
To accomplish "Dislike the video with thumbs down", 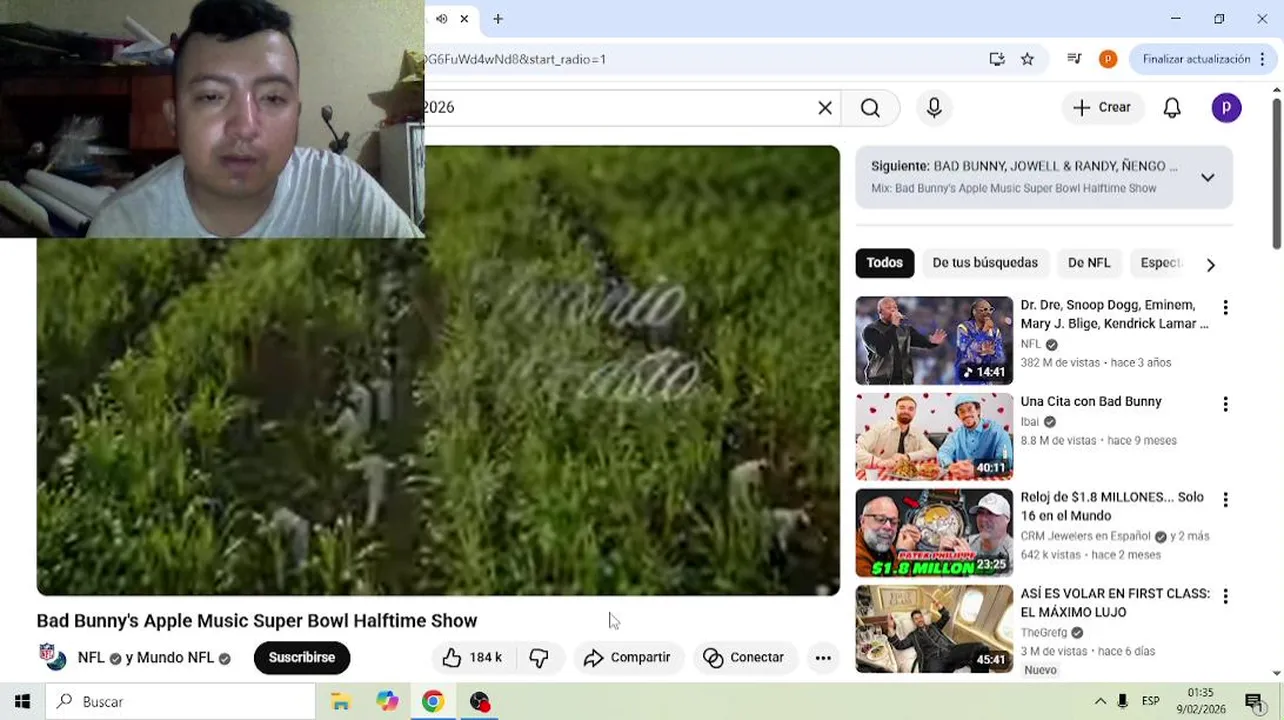I will pyautogui.click(x=540, y=658).
